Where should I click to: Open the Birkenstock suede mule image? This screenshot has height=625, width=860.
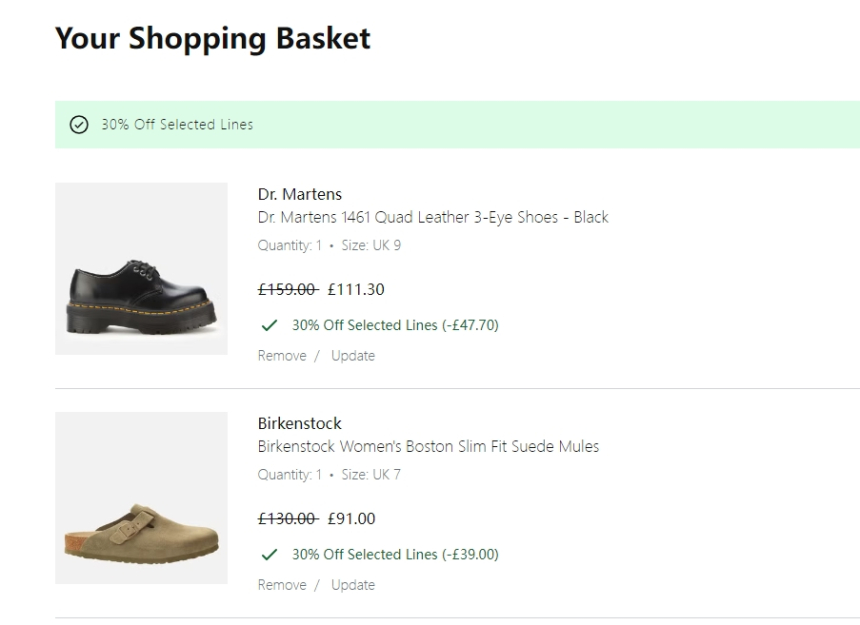pos(141,498)
